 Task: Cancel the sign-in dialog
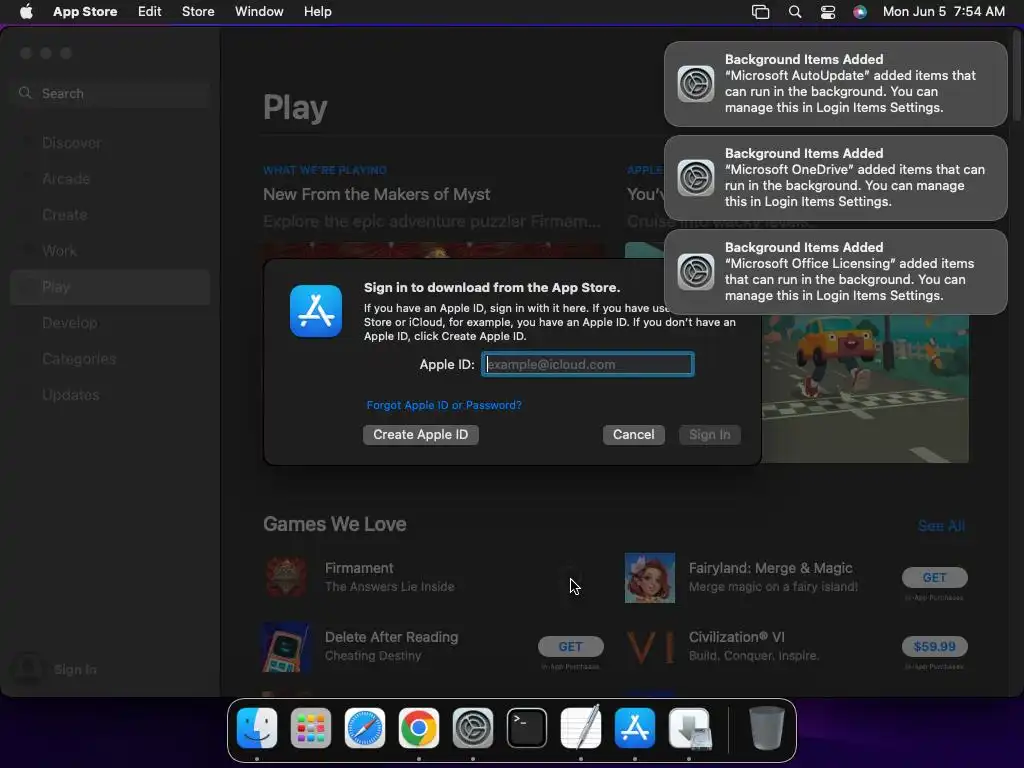tap(633, 435)
